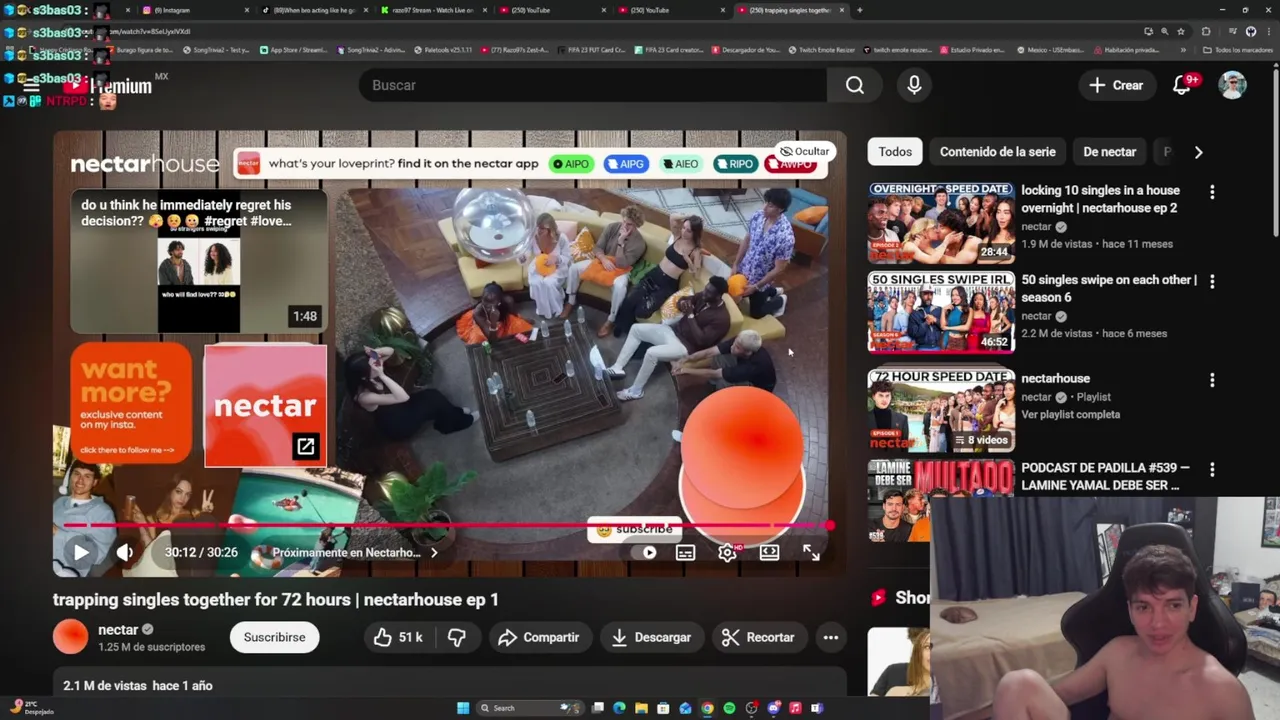Click the Compartir share button
This screenshot has height=720, width=1280.
pyautogui.click(x=538, y=637)
